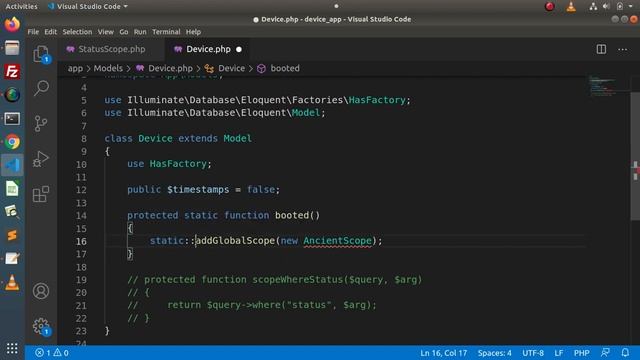Image resolution: width=640 pixels, height=360 pixels.
Task: Open the network status icon in top bar
Action: pos(593,7)
